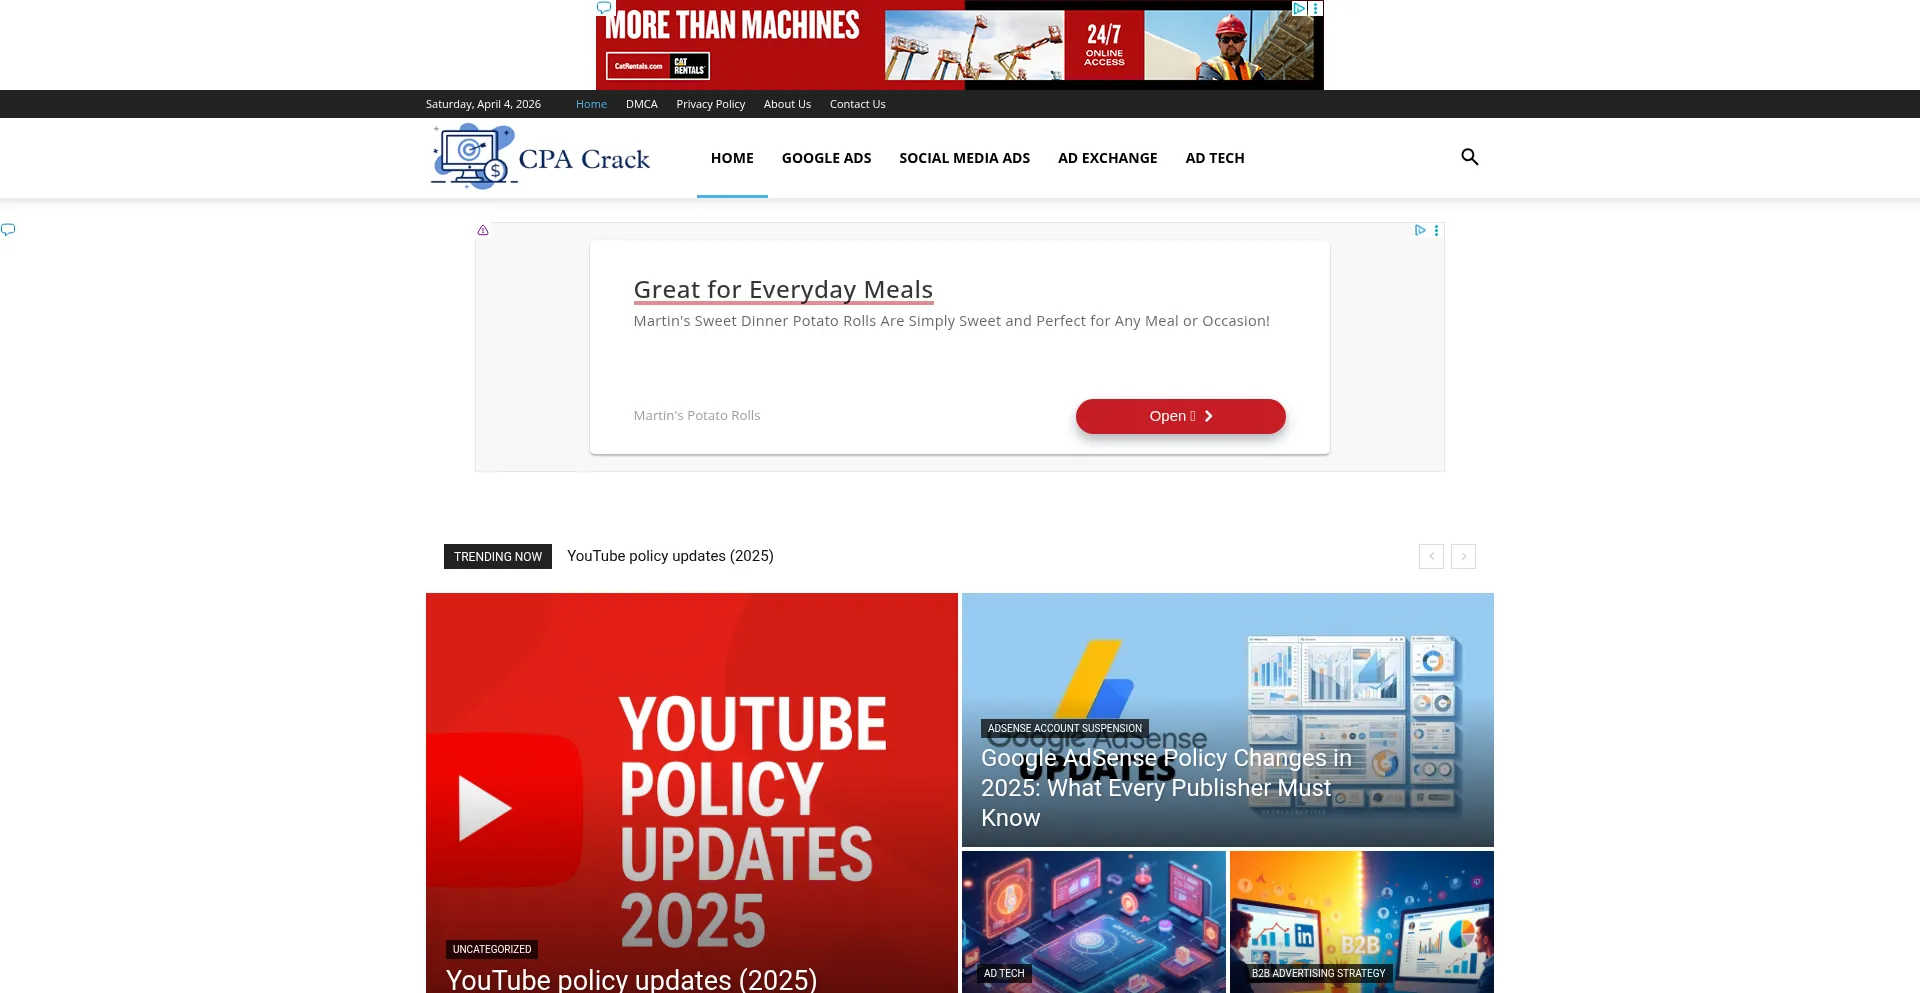
Task: Open the HOME menu item
Action: pos(732,158)
